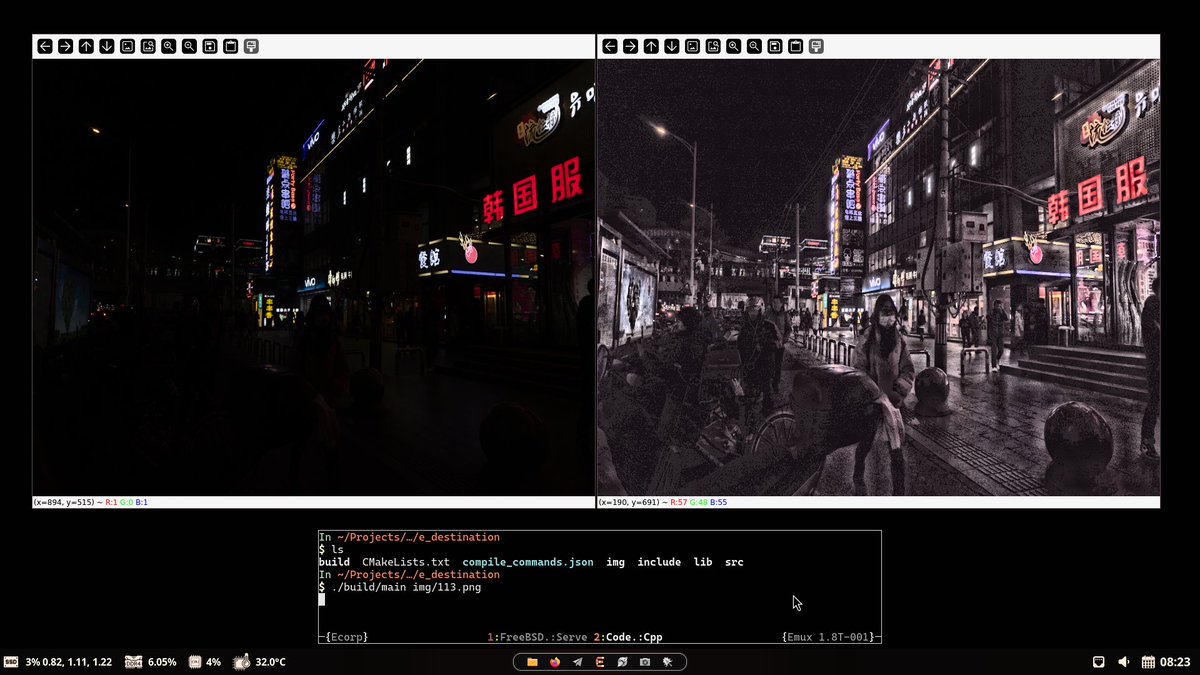The width and height of the screenshot is (1200, 675).
Task: Click the floppy-disk save icon in the right viewer
Action: pos(775,46)
